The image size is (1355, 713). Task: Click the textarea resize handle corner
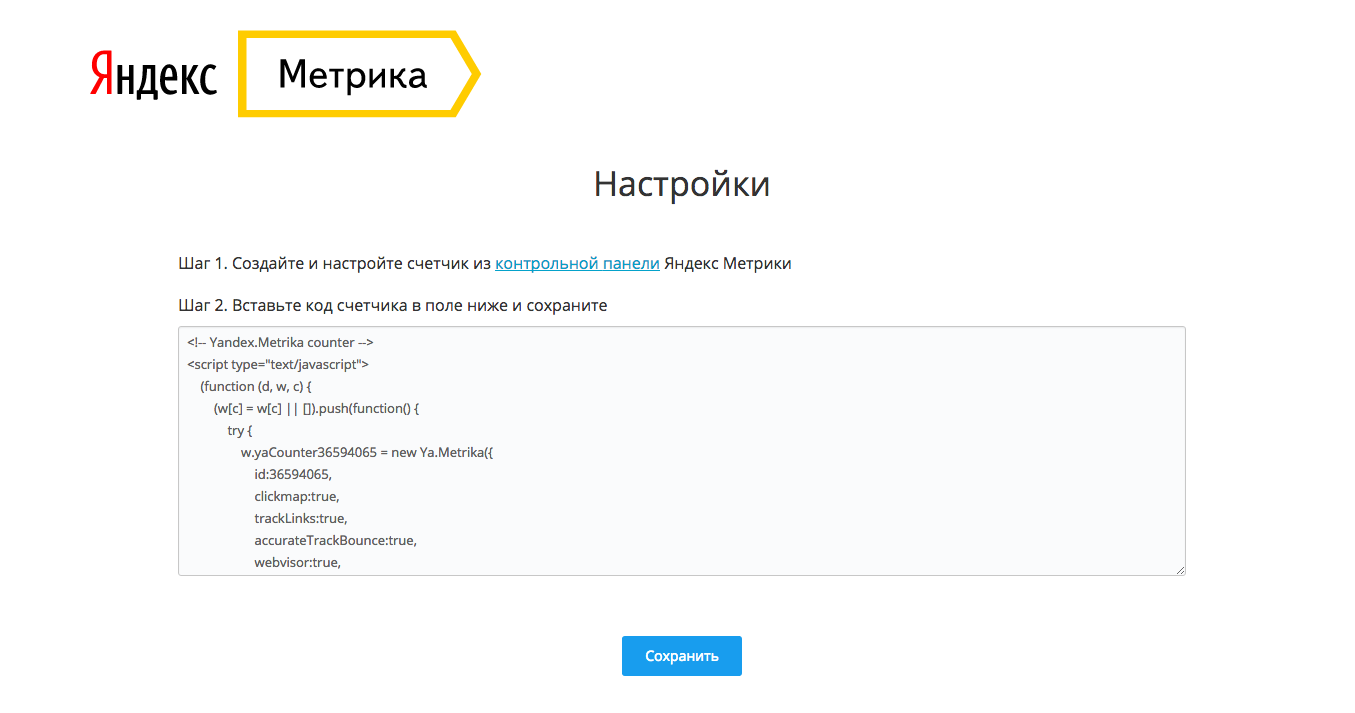[x=1180, y=570]
